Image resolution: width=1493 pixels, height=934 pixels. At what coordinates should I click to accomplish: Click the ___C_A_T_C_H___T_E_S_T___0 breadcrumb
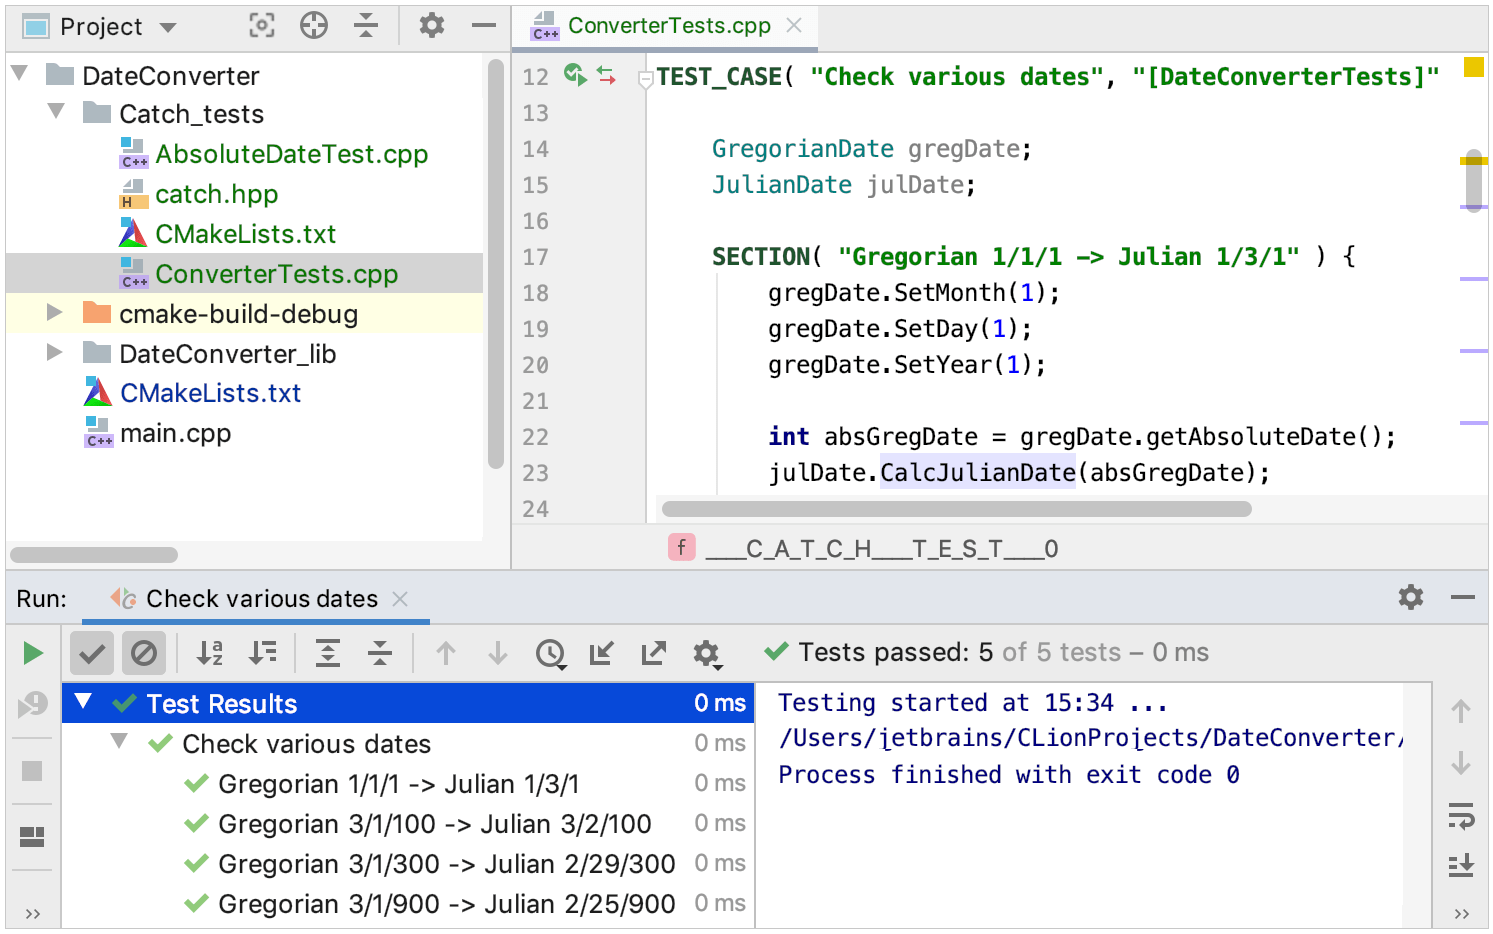[x=881, y=549]
